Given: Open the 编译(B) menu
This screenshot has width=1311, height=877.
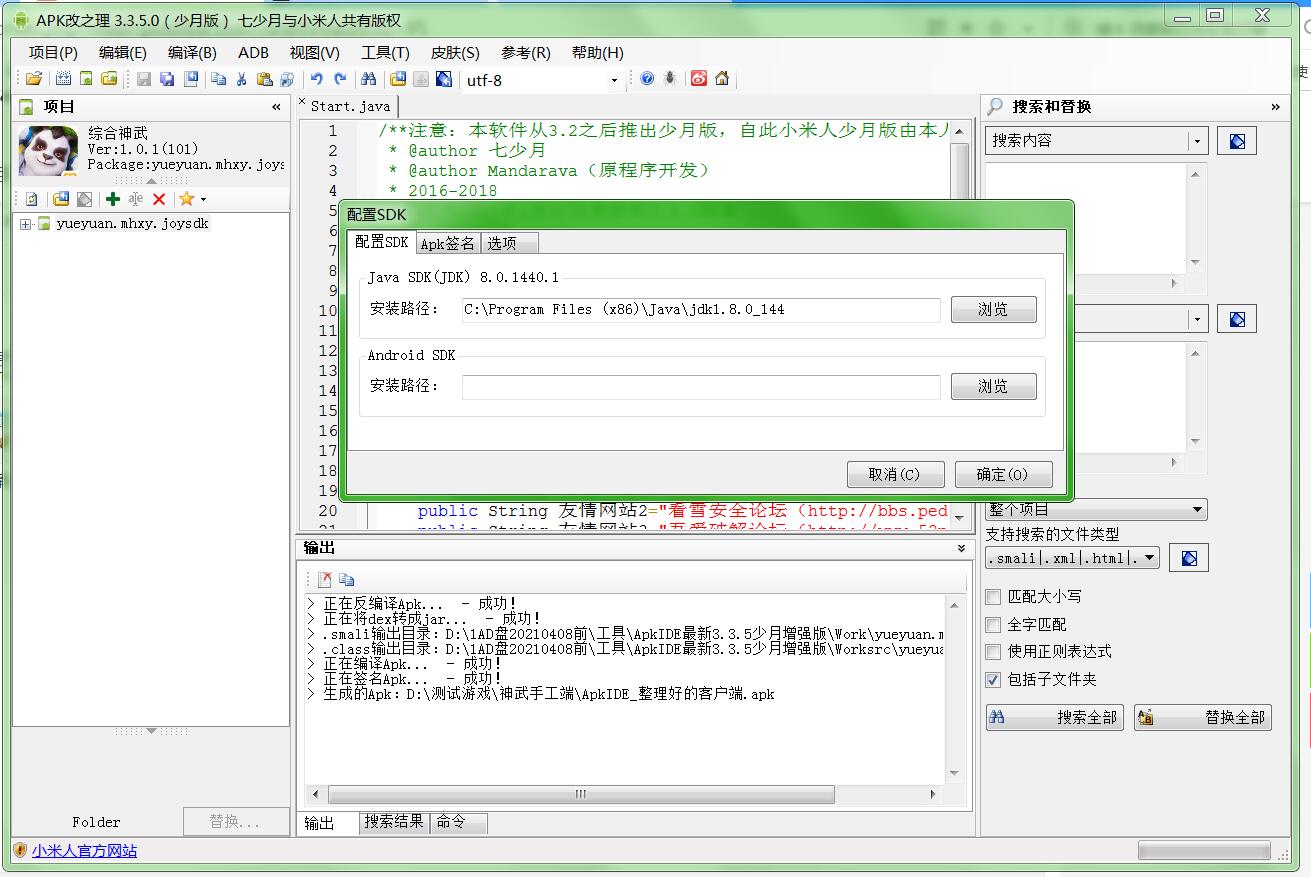Looking at the screenshot, I should 192,53.
